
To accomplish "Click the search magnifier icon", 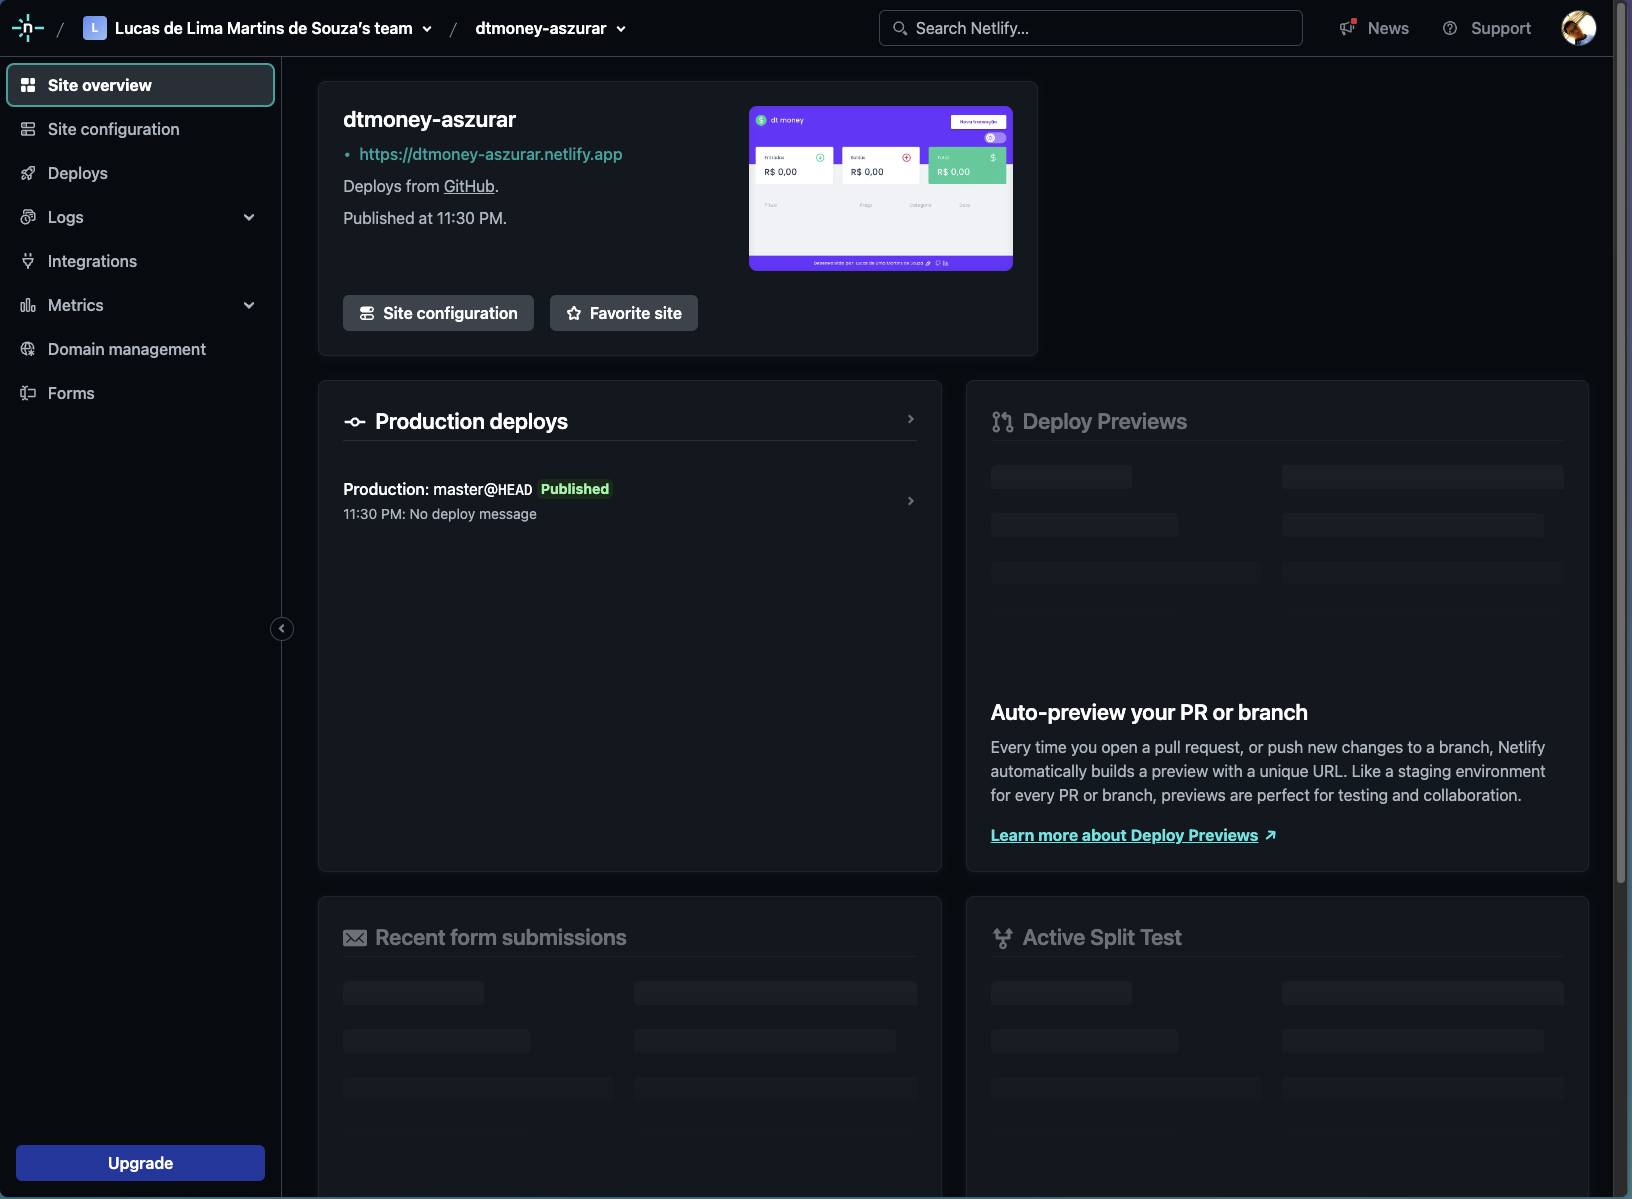I will click(900, 28).
